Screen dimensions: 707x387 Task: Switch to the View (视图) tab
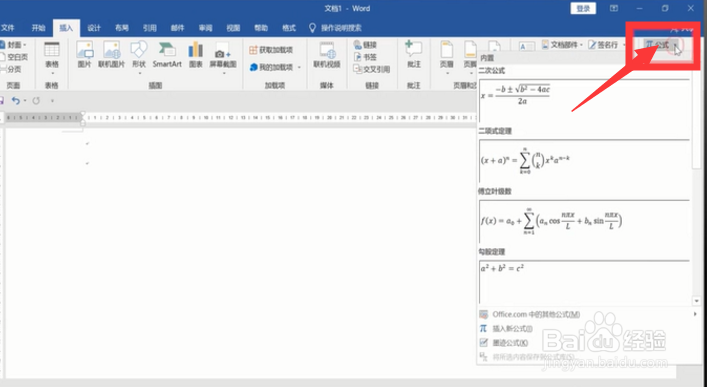[x=233, y=28]
